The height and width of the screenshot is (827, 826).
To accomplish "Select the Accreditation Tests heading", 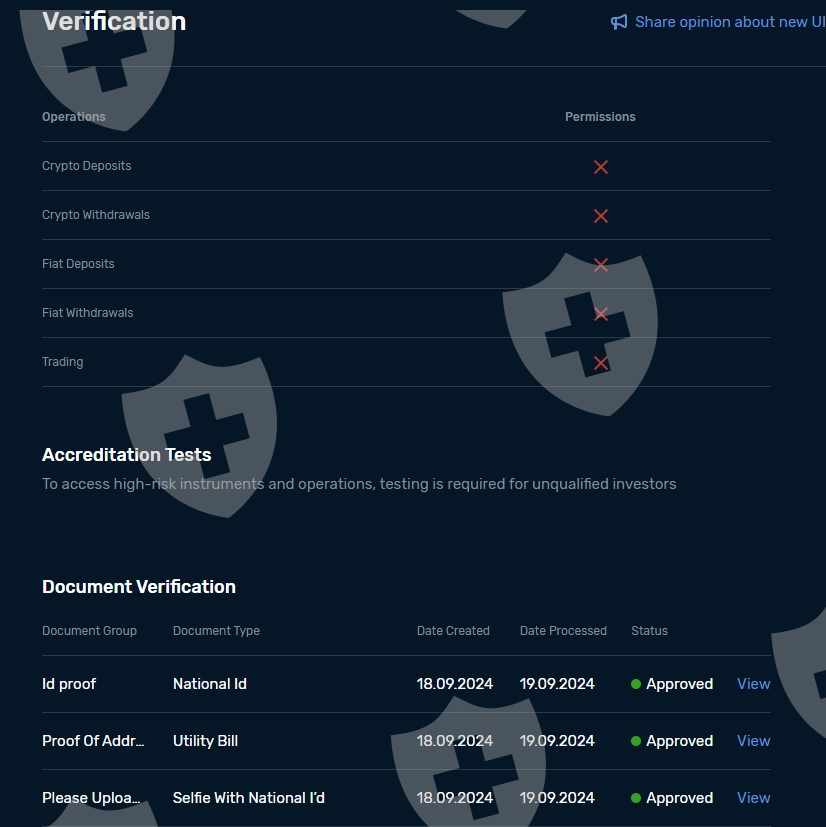I will point(127,455).
